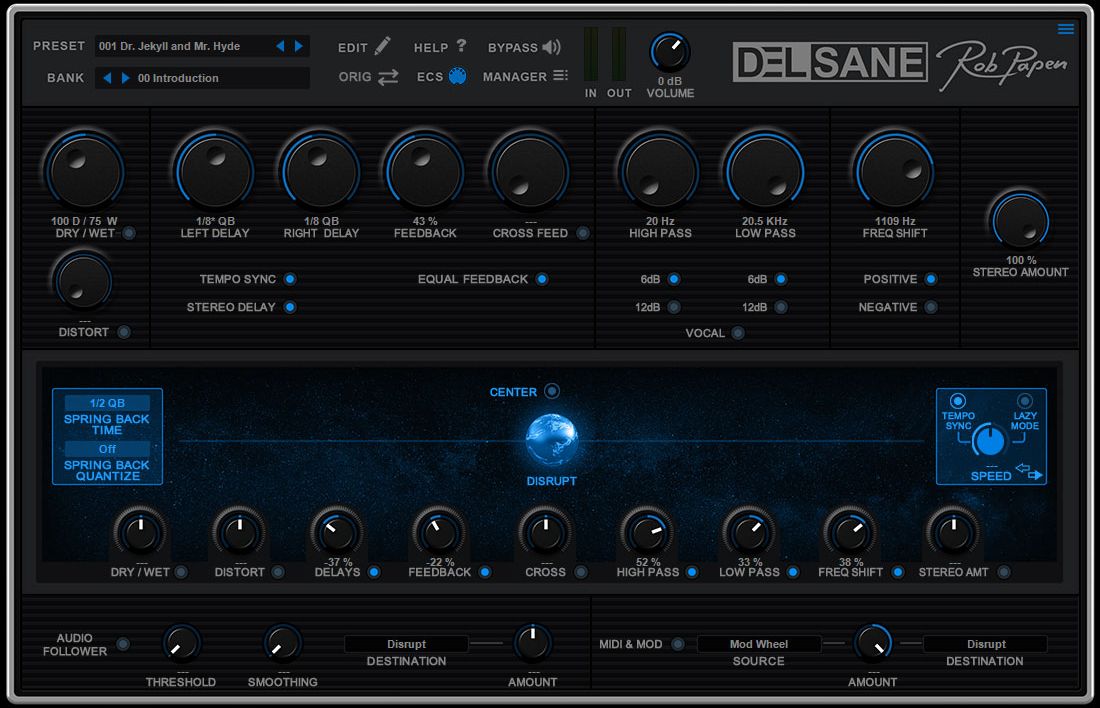The image size is (1100, 708).
Task: Toggle Bypass speaker icon
Action: pyautogui.click(x=551, y=47)
